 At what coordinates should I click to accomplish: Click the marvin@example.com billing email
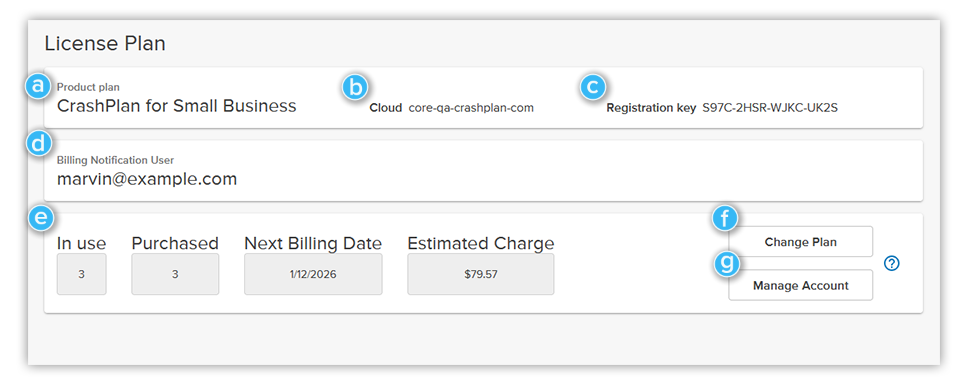pos(147,179)
